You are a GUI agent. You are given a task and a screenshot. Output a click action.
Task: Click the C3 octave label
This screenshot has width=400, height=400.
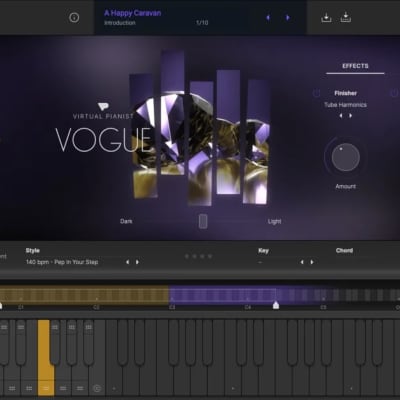click(x=172, y=307)
